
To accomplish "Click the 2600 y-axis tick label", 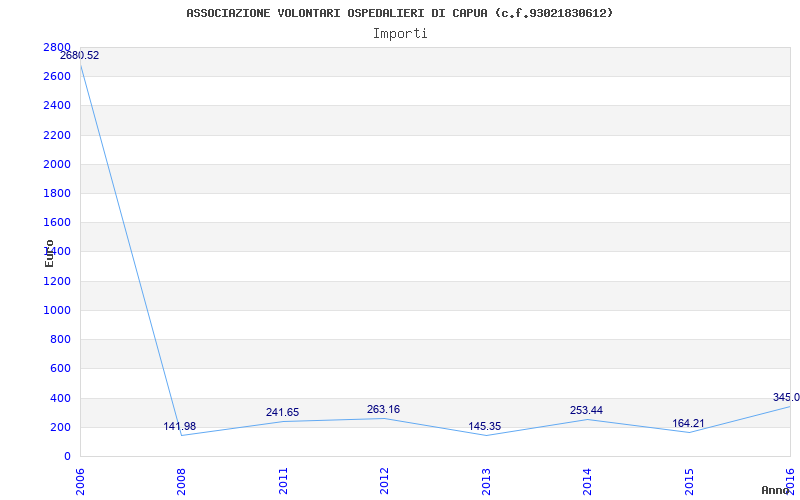I will tap(57, 77).
